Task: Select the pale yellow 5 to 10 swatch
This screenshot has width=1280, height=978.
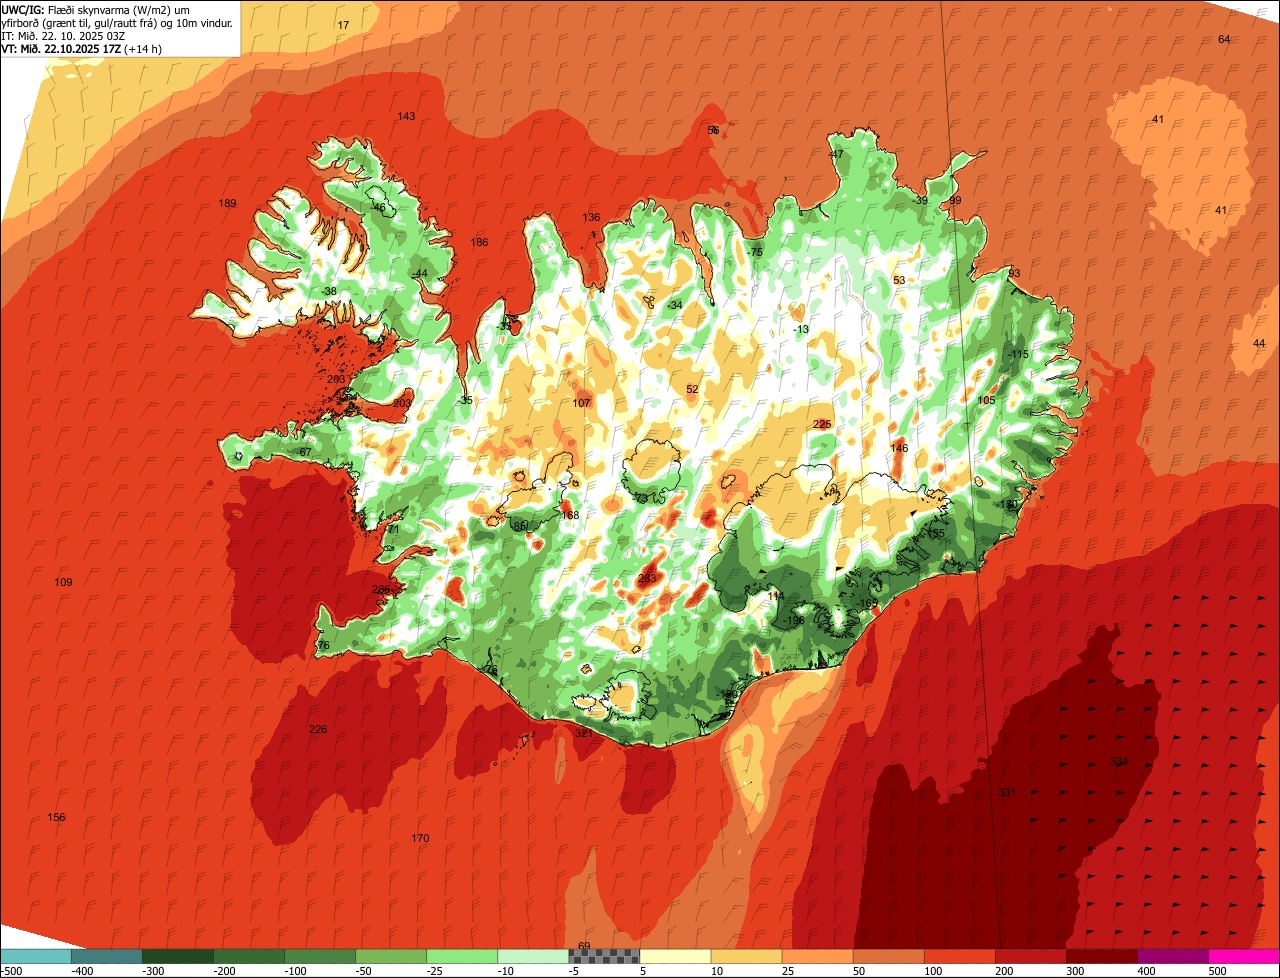Action: [x=675, y=956]
